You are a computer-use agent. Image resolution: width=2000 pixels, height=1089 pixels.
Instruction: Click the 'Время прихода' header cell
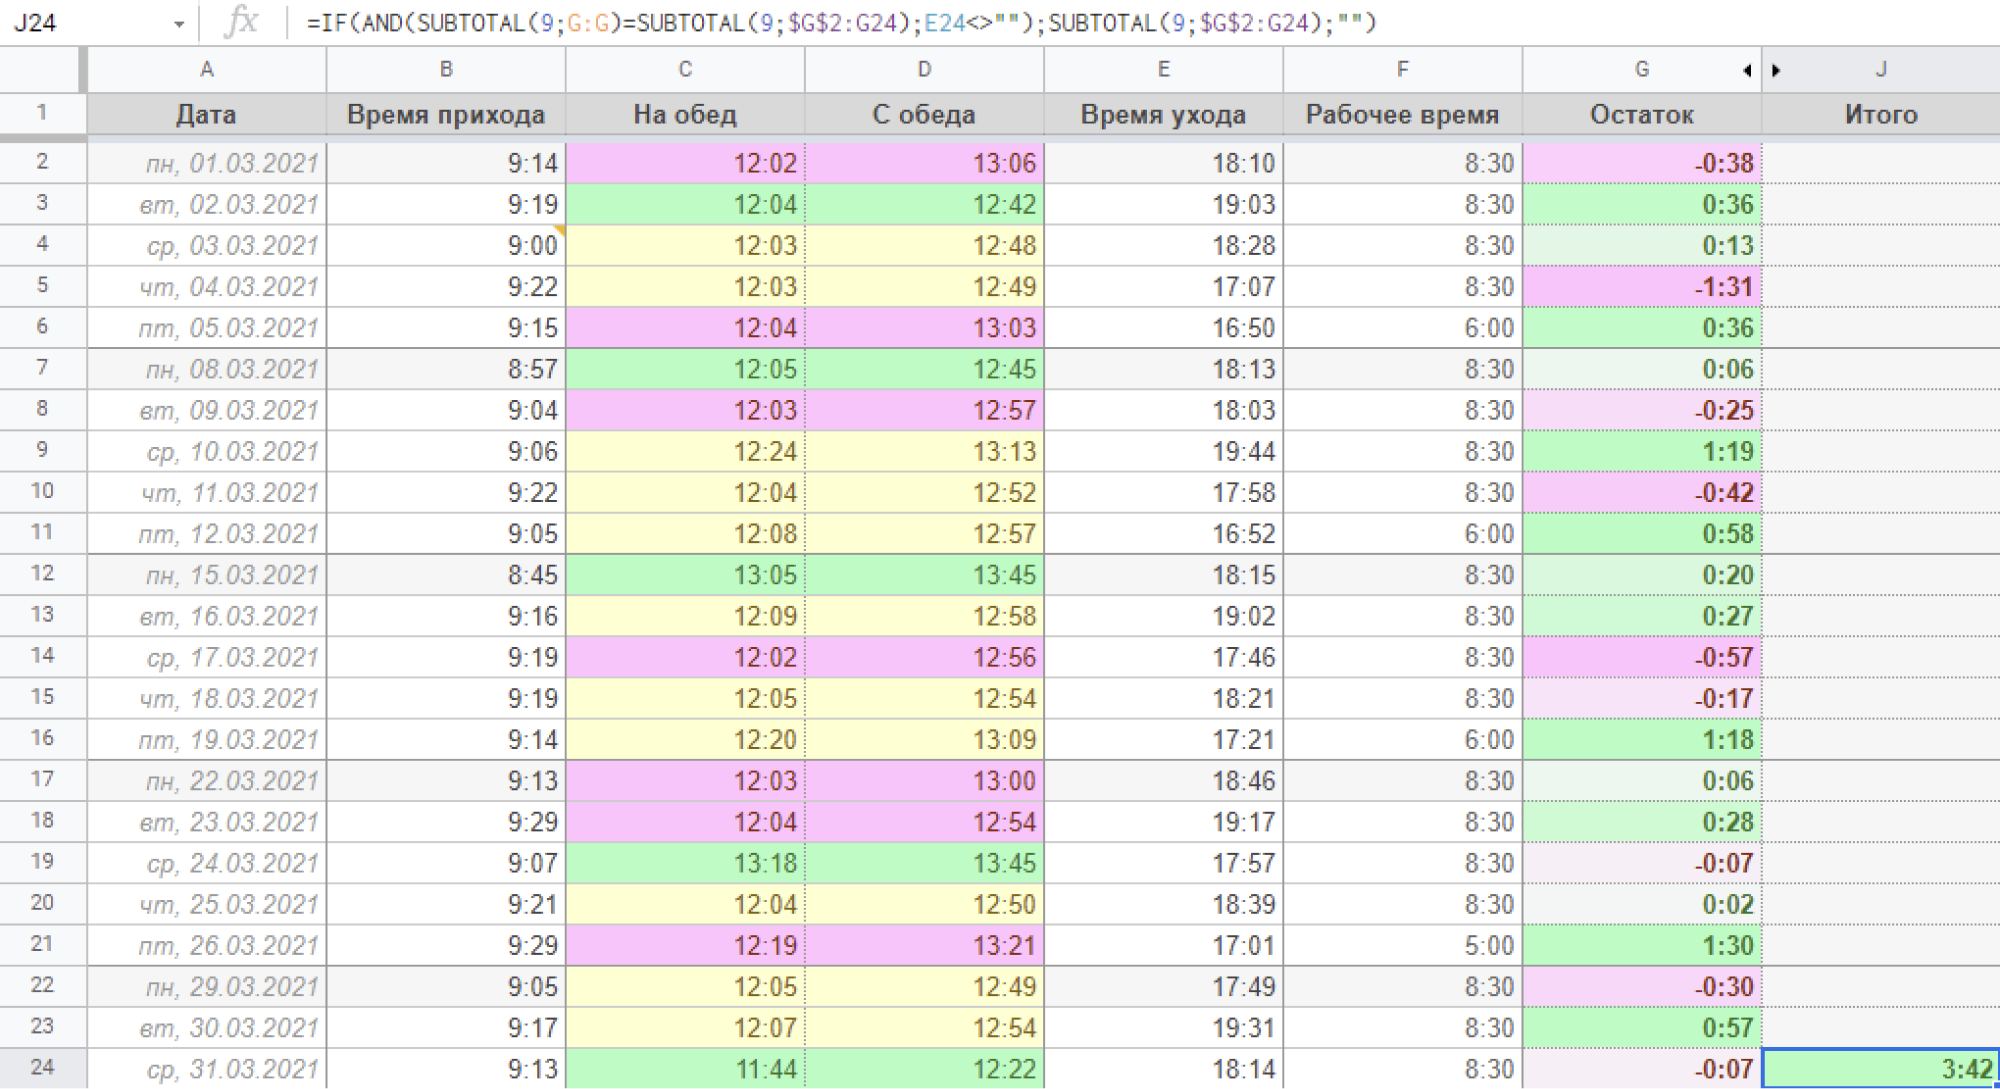pyautogui.click(x=446, y=114)
